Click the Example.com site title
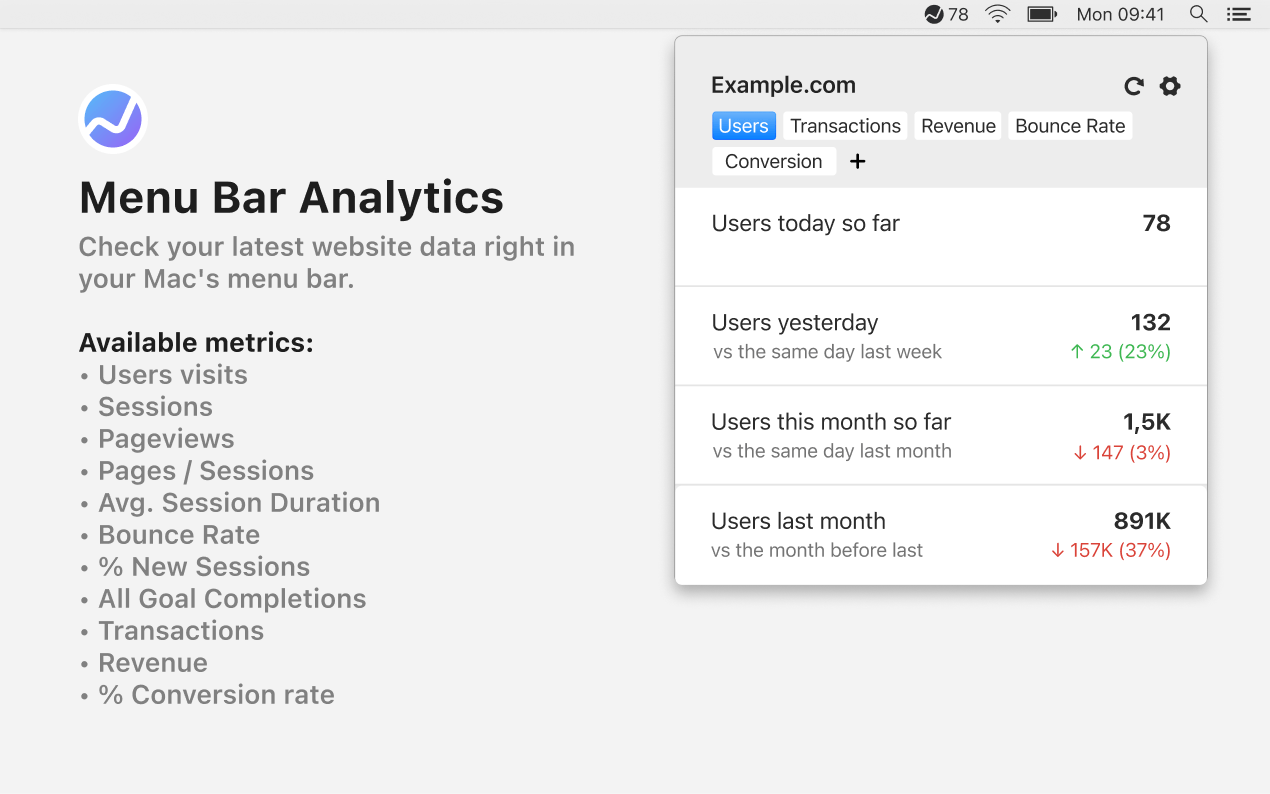The height and width of the screenshot is (794, 1270). point(783,85)
